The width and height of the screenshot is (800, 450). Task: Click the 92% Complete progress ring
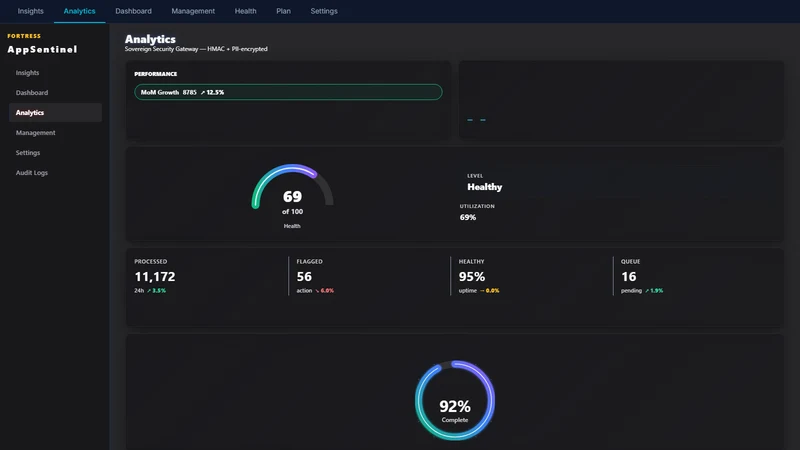pos(455,401)
